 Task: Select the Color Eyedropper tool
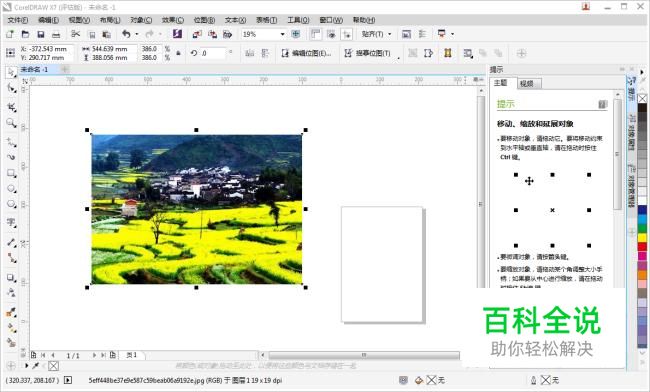[x=11, y=312]
